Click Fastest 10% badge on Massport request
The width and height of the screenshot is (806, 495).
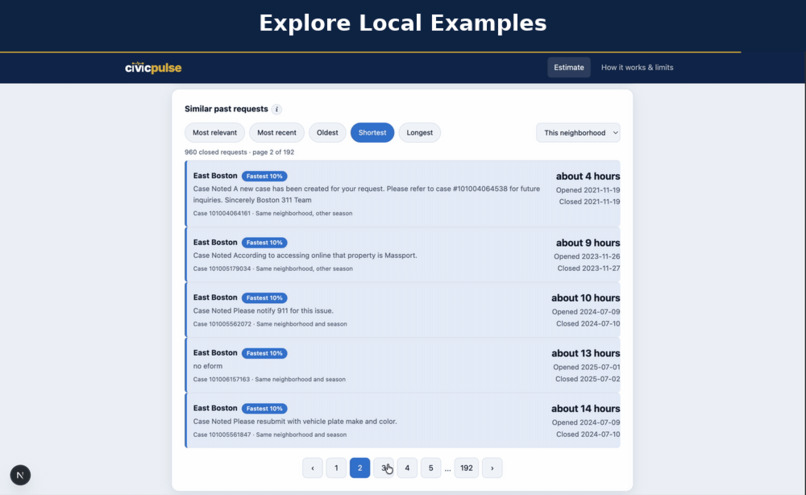(x=264, y=242)
